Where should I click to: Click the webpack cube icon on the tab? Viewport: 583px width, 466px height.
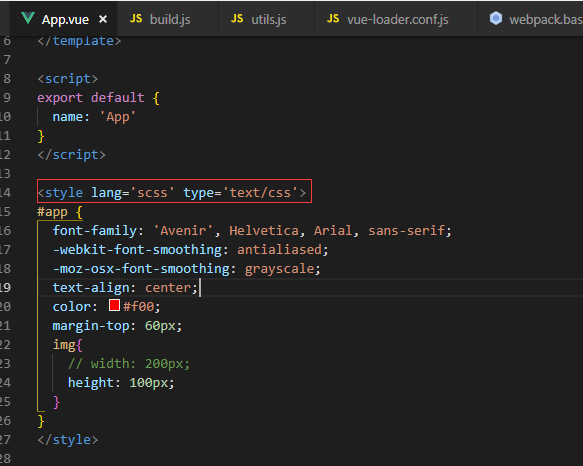click(x=496, y=18)
